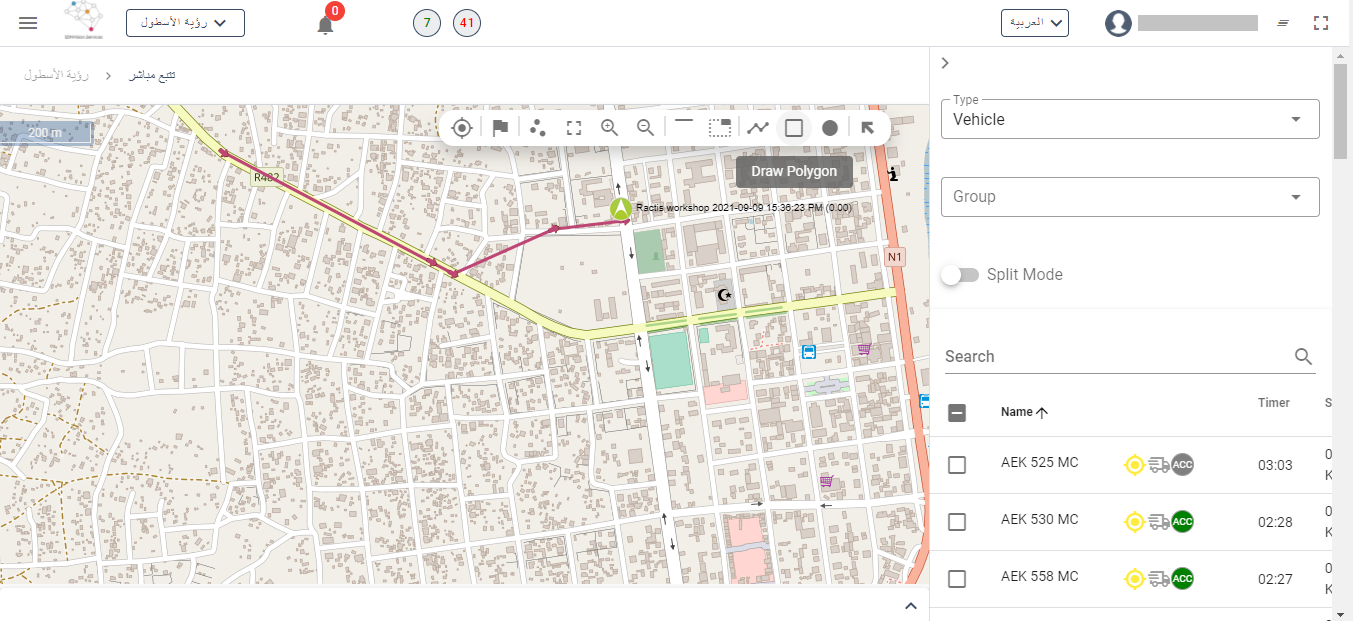Zoom in using the map magnifier plus icon
This screenshot has height=621, width=1353.
coord(609,128)
